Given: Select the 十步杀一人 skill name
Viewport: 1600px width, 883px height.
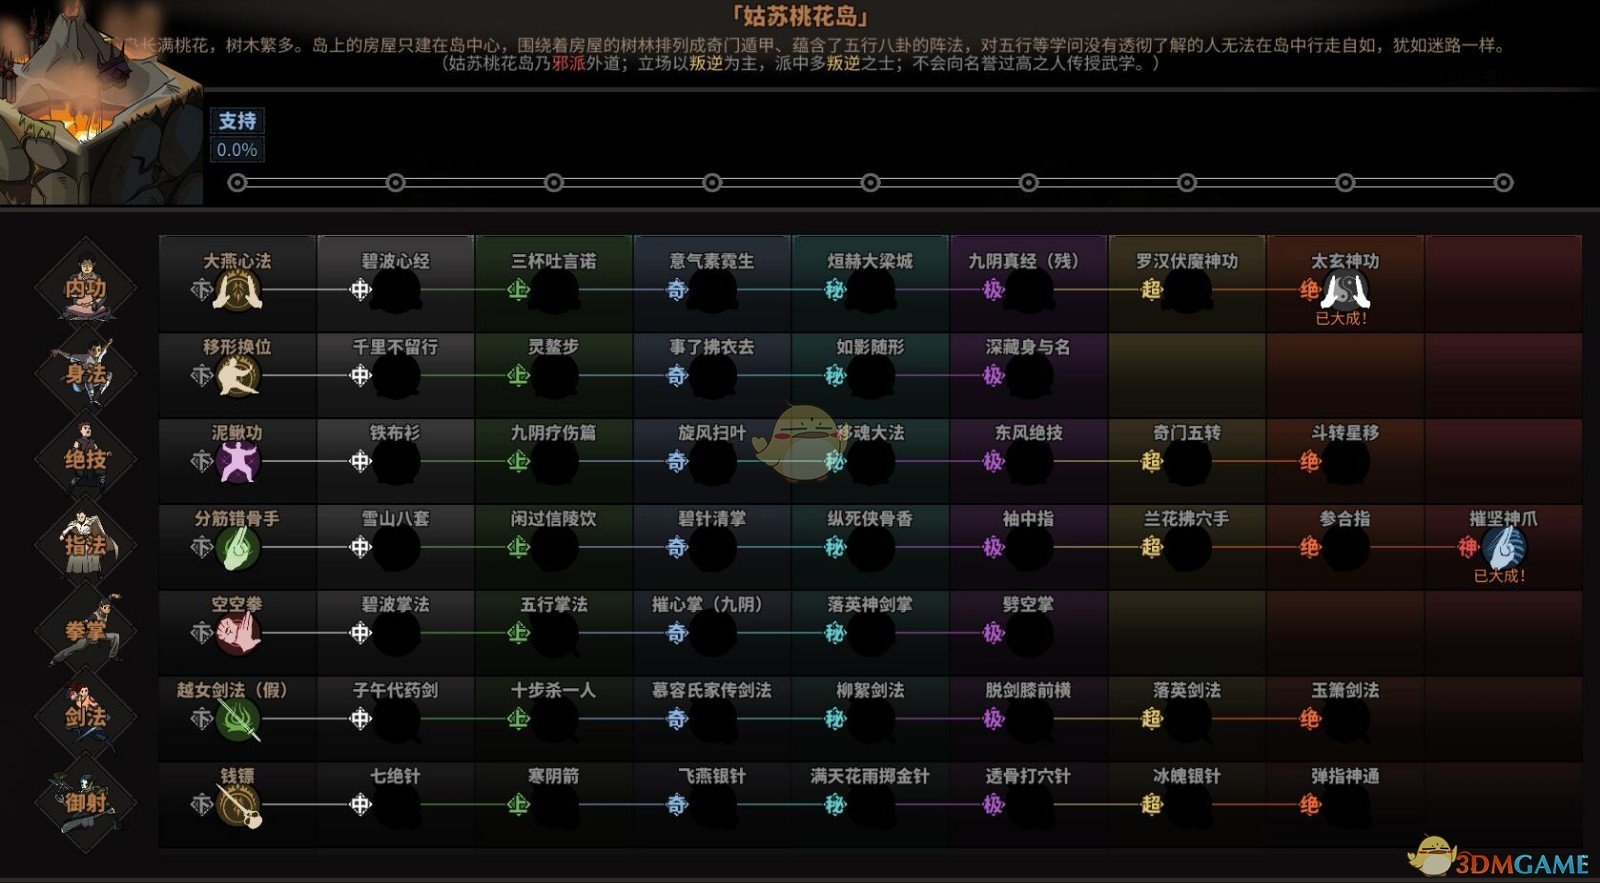Looking at the screenshot, I should [553, 691].
